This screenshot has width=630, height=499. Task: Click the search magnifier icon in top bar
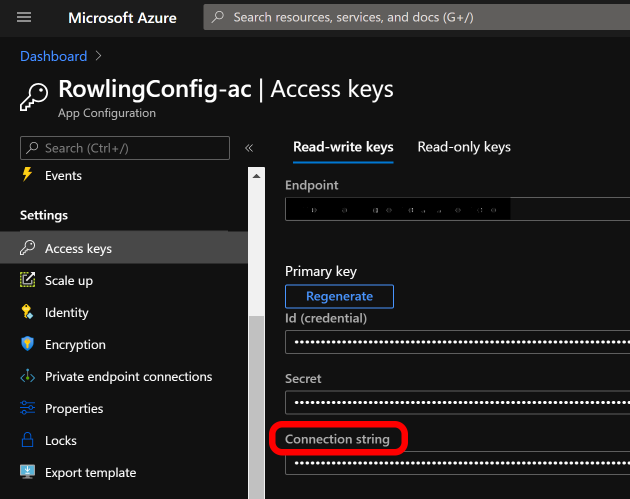pyautogui.click(x=218, y=17)
